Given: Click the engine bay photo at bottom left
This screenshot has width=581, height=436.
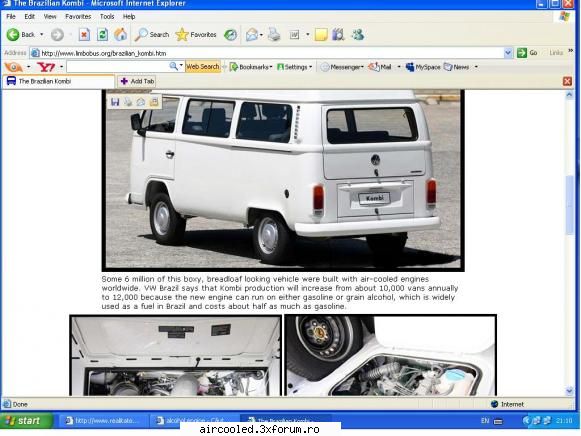Looking at the screenshot, I should click(176, 355).
